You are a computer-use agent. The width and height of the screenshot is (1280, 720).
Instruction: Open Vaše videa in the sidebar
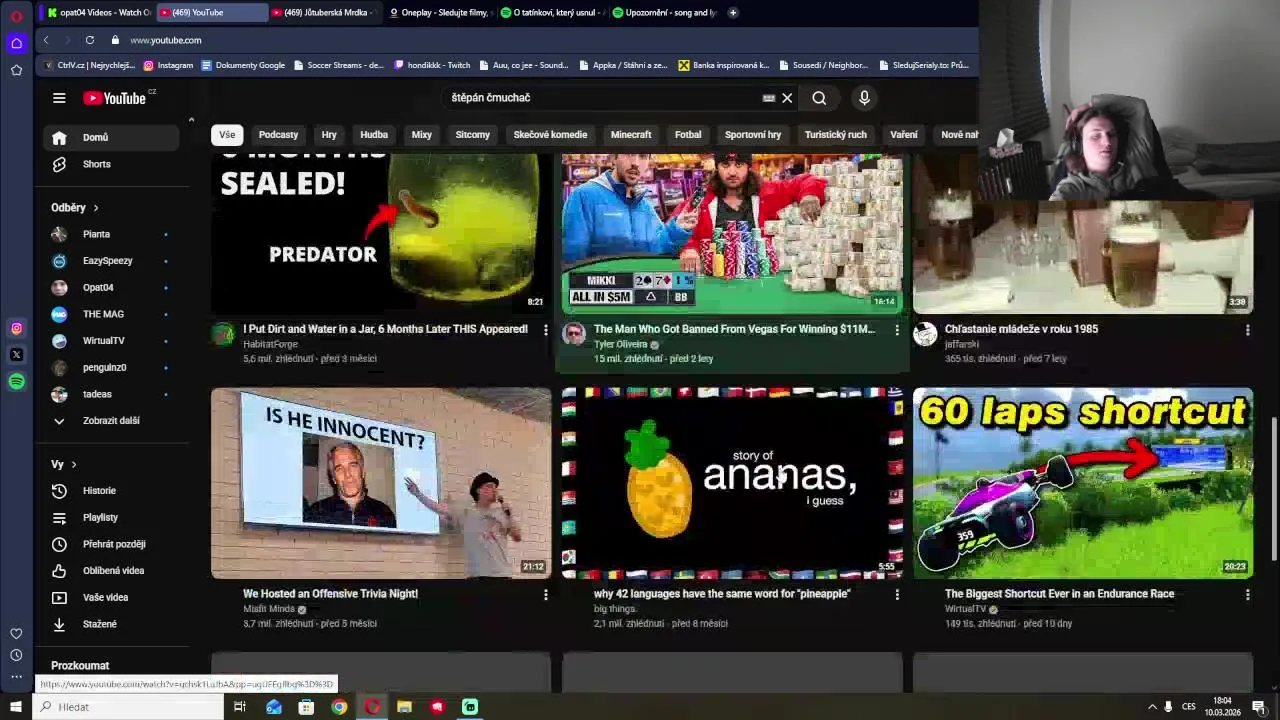click(111, 597)
